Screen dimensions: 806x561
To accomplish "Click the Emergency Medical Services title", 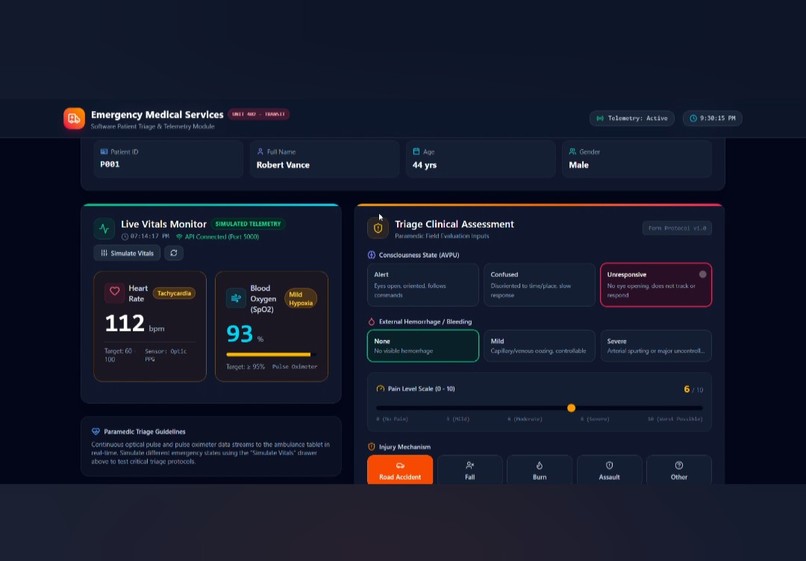I will [157, 115].
